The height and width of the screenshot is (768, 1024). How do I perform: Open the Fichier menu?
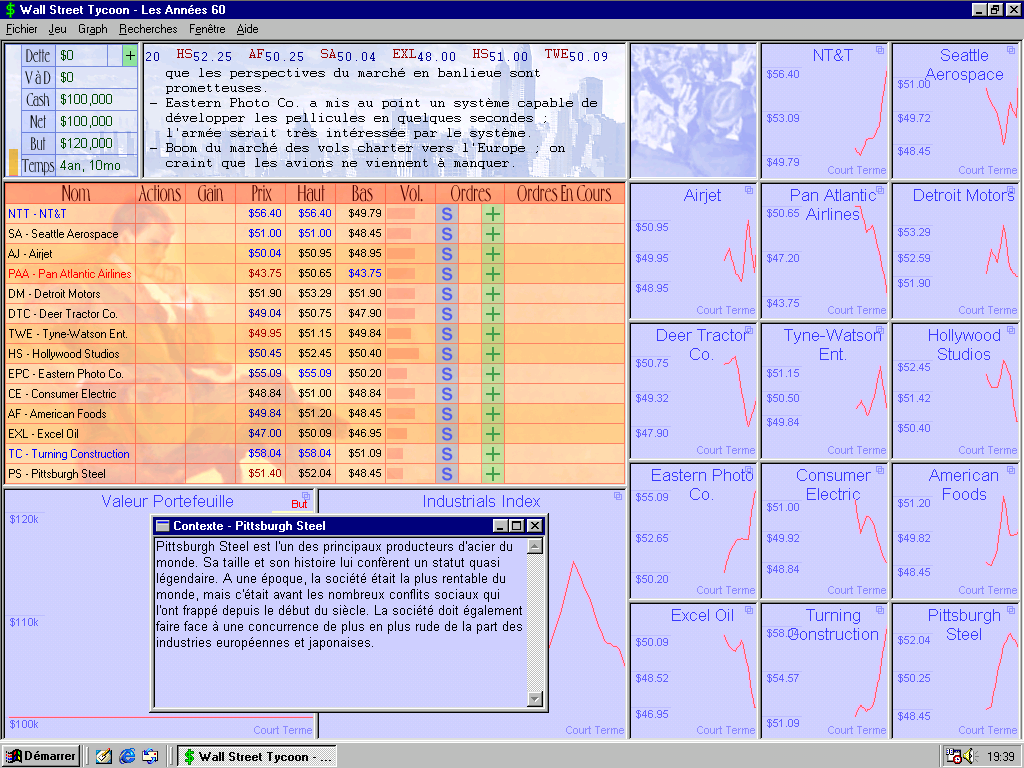22,29
